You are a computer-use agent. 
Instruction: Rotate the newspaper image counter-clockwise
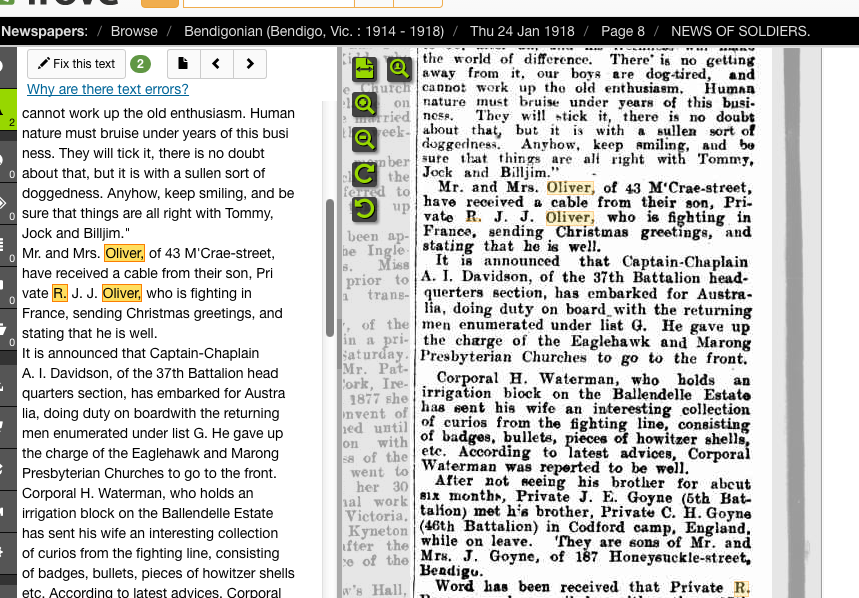tap(364, 209)
